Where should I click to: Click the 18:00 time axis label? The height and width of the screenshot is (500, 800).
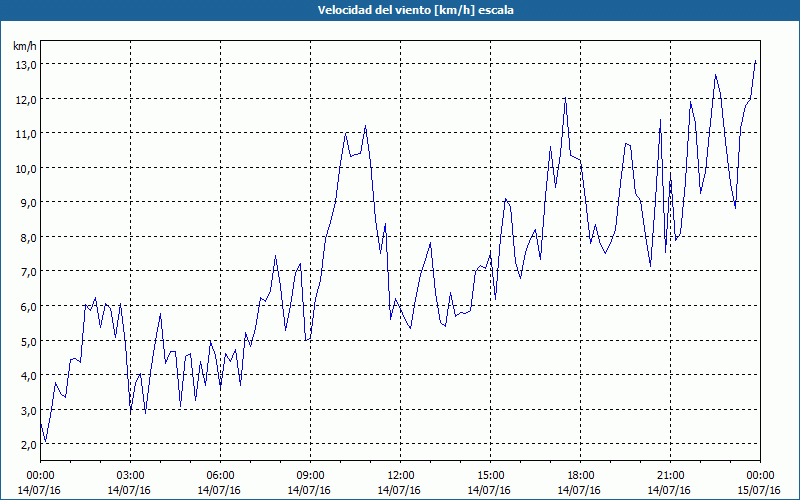[580, 476]
